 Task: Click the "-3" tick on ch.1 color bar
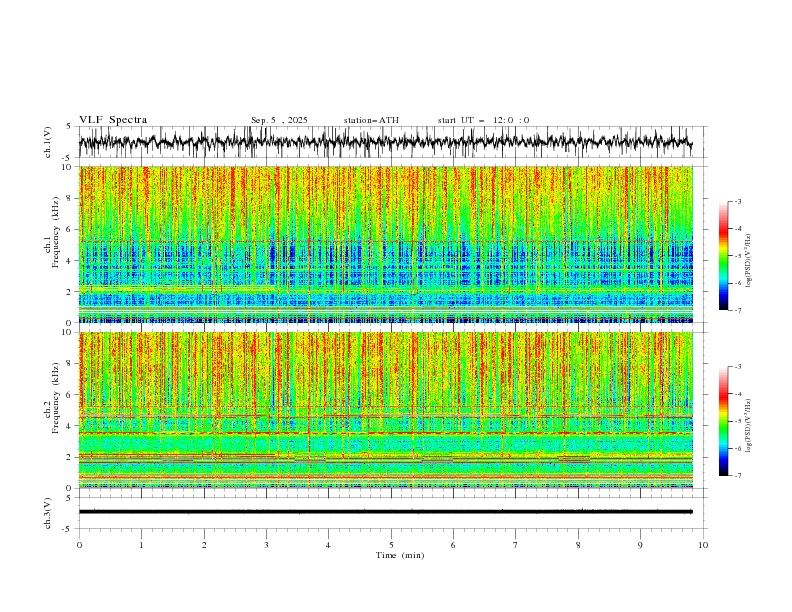738,201
